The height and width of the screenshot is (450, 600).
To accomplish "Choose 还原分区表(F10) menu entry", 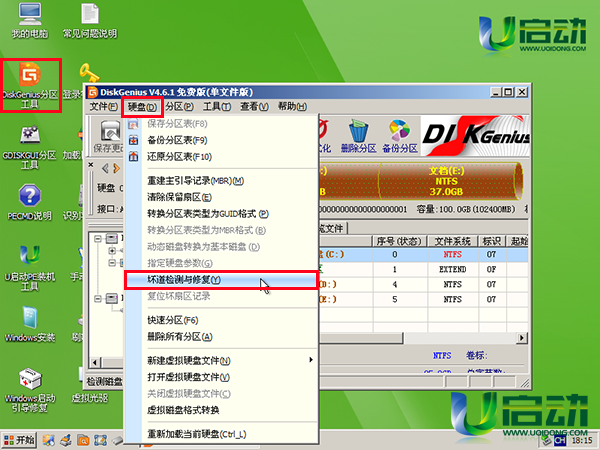I will [222, 157].
